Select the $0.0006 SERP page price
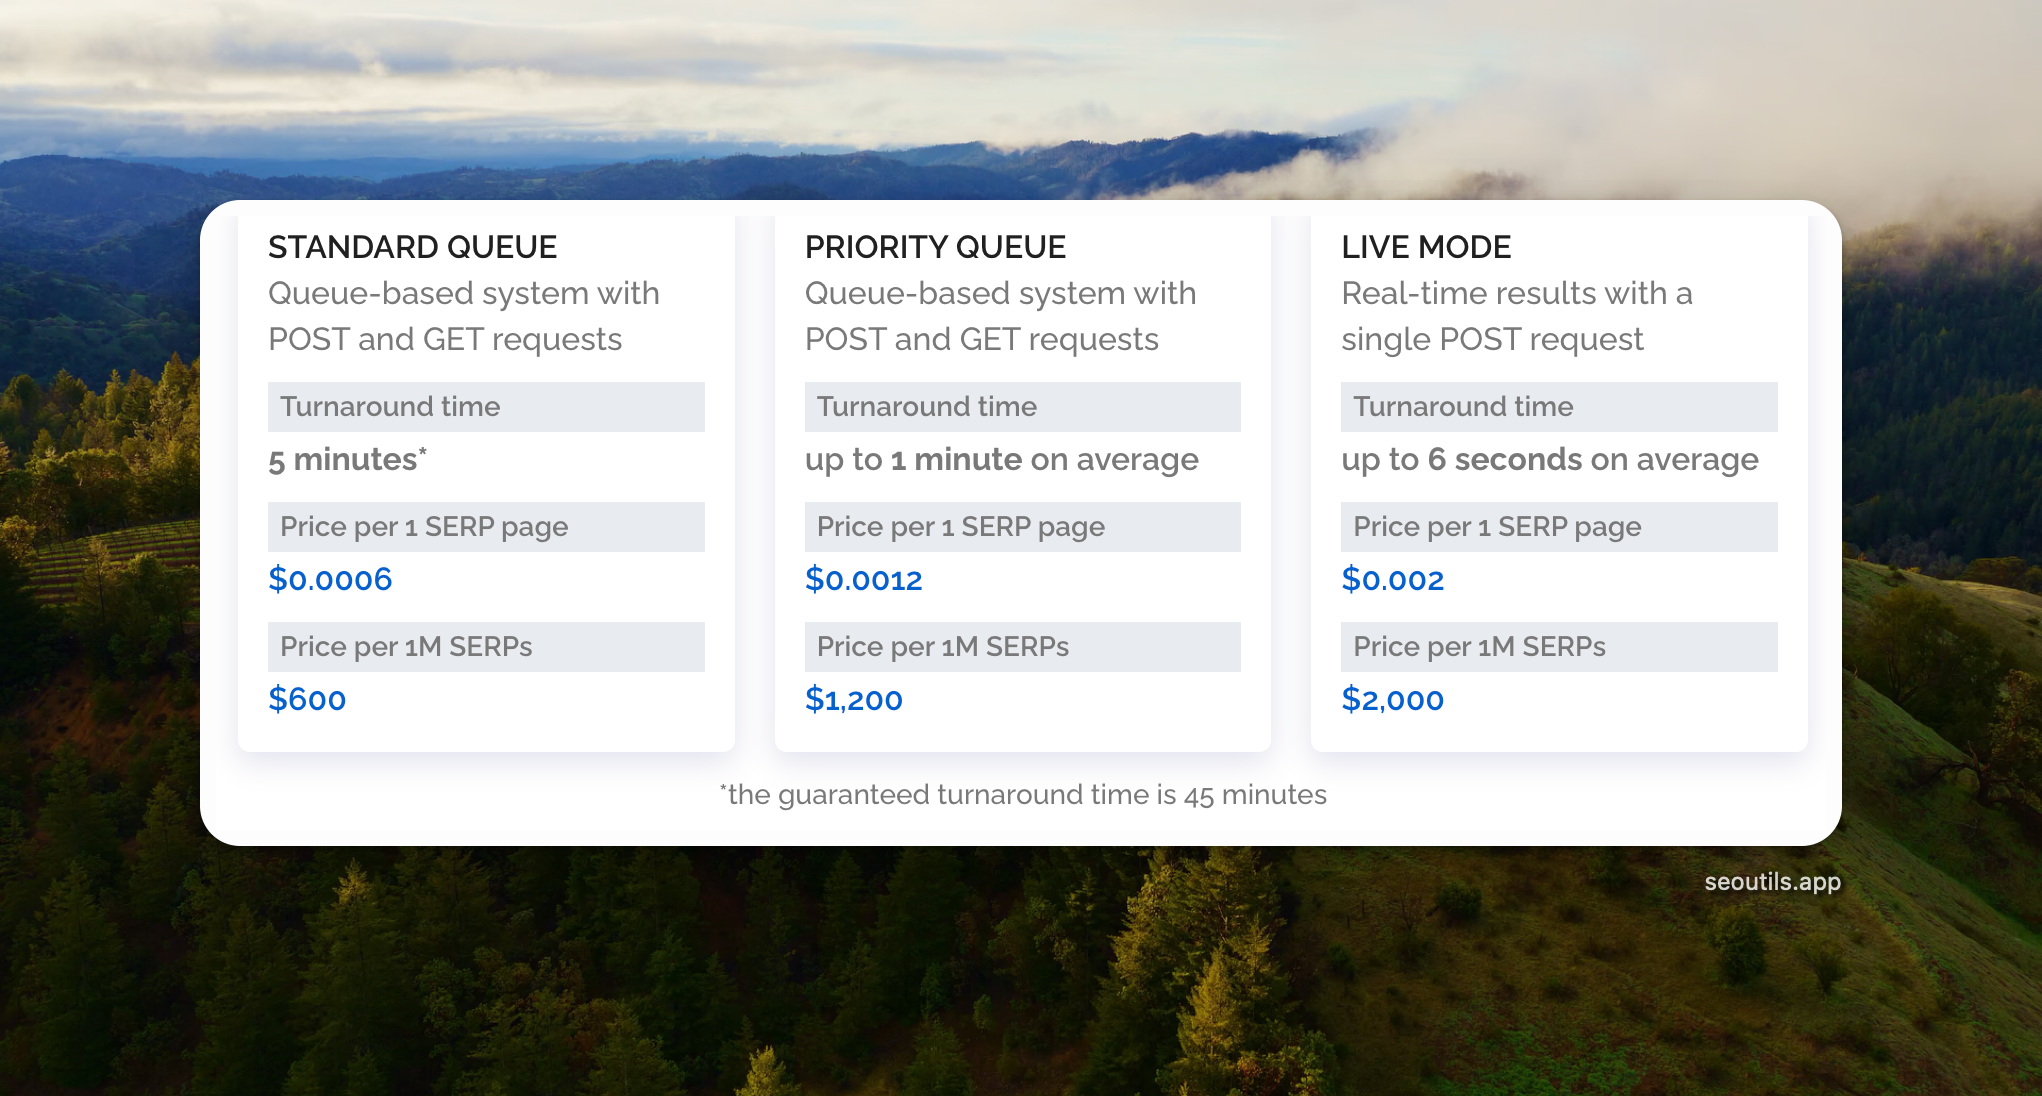Screen dimensions: 2042x1096 pos(330,580)
